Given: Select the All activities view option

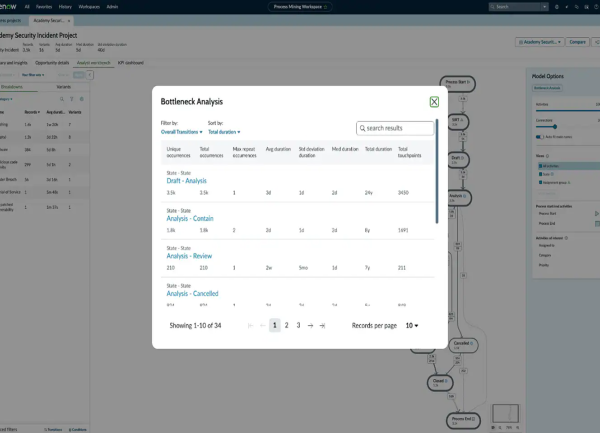Looking at the screenshot, I should click(x=569, y=166).
